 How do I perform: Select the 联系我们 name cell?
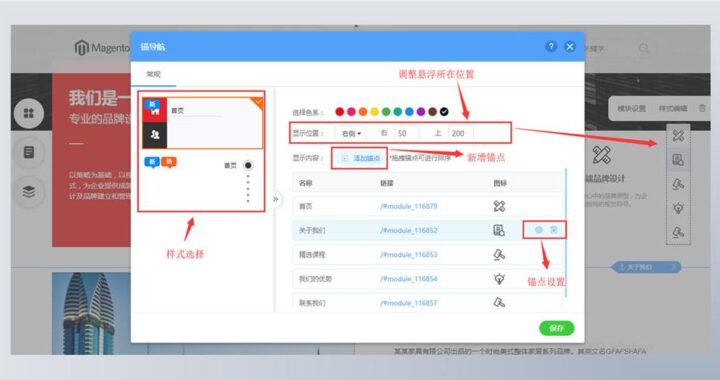[312, 303]
